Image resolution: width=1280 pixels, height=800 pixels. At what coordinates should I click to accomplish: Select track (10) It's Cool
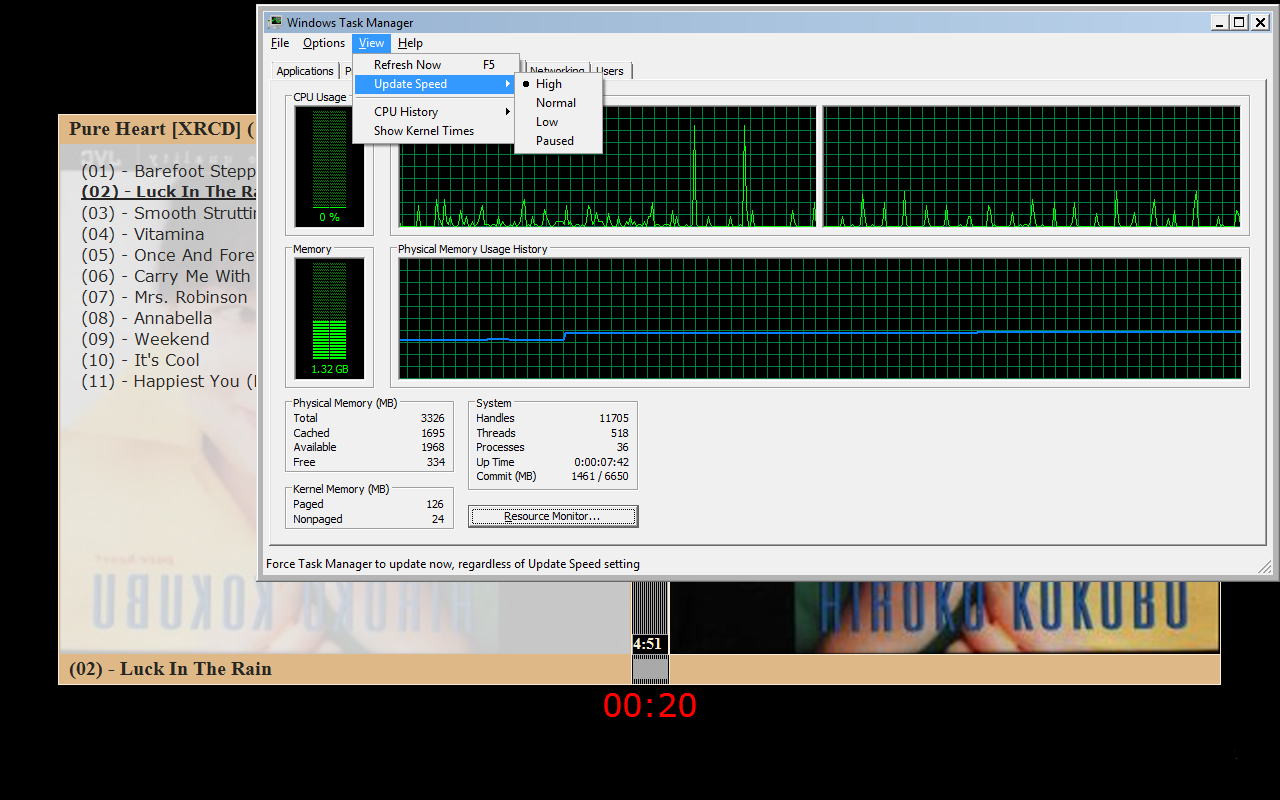[141, 360]
